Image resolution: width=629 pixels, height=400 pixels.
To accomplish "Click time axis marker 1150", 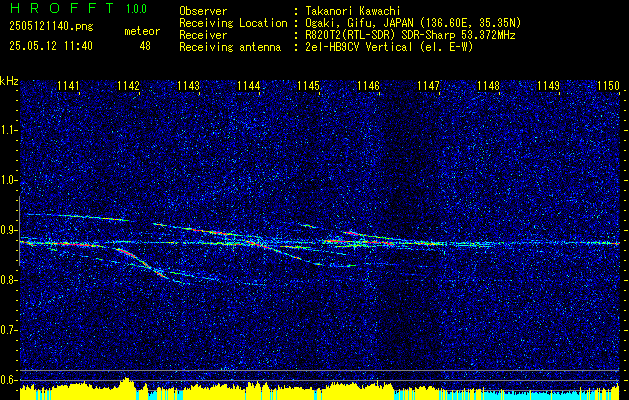I will [609, 86].
